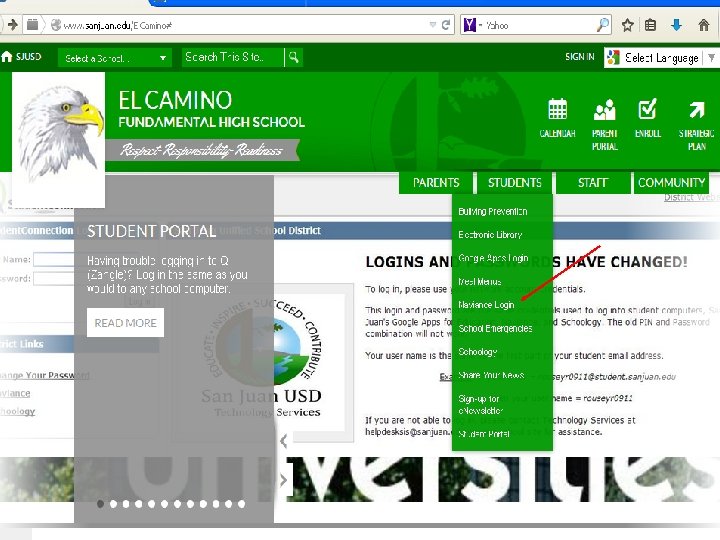Open the STAFF menu tab

click(x=592, y=183)
